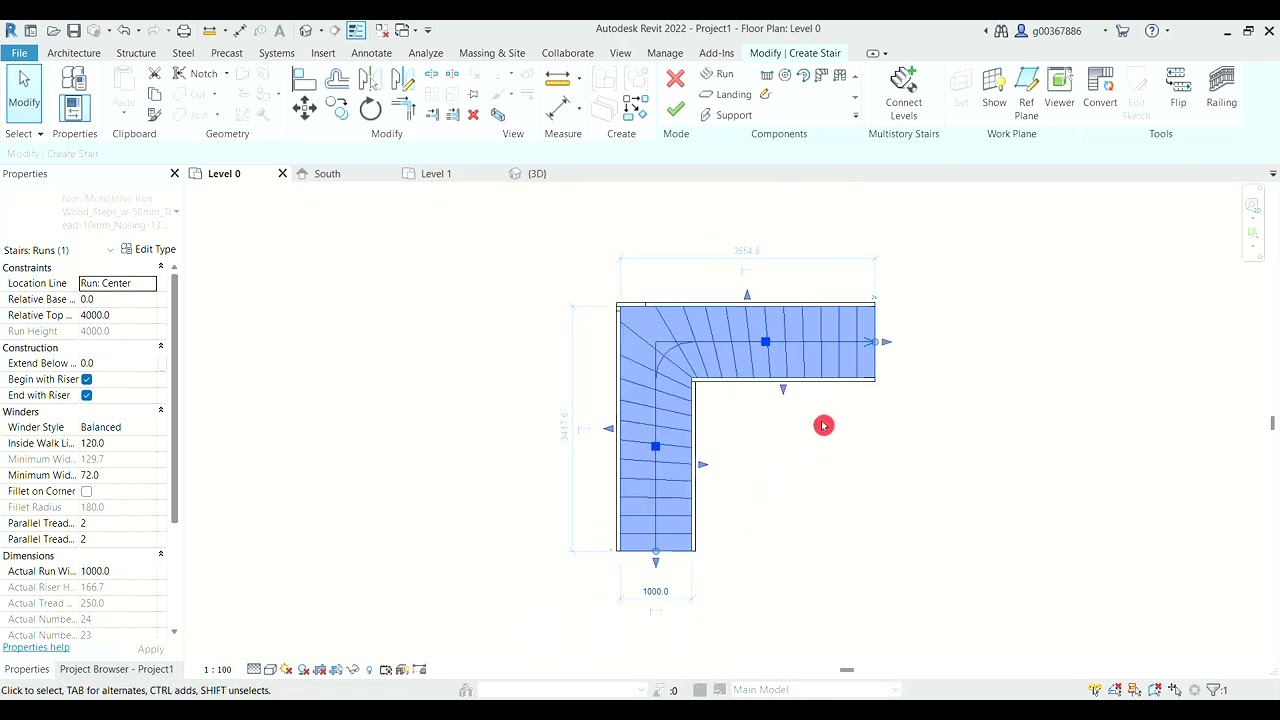Switch to the South view tab

pyautogui.click(x=327, y=174)
